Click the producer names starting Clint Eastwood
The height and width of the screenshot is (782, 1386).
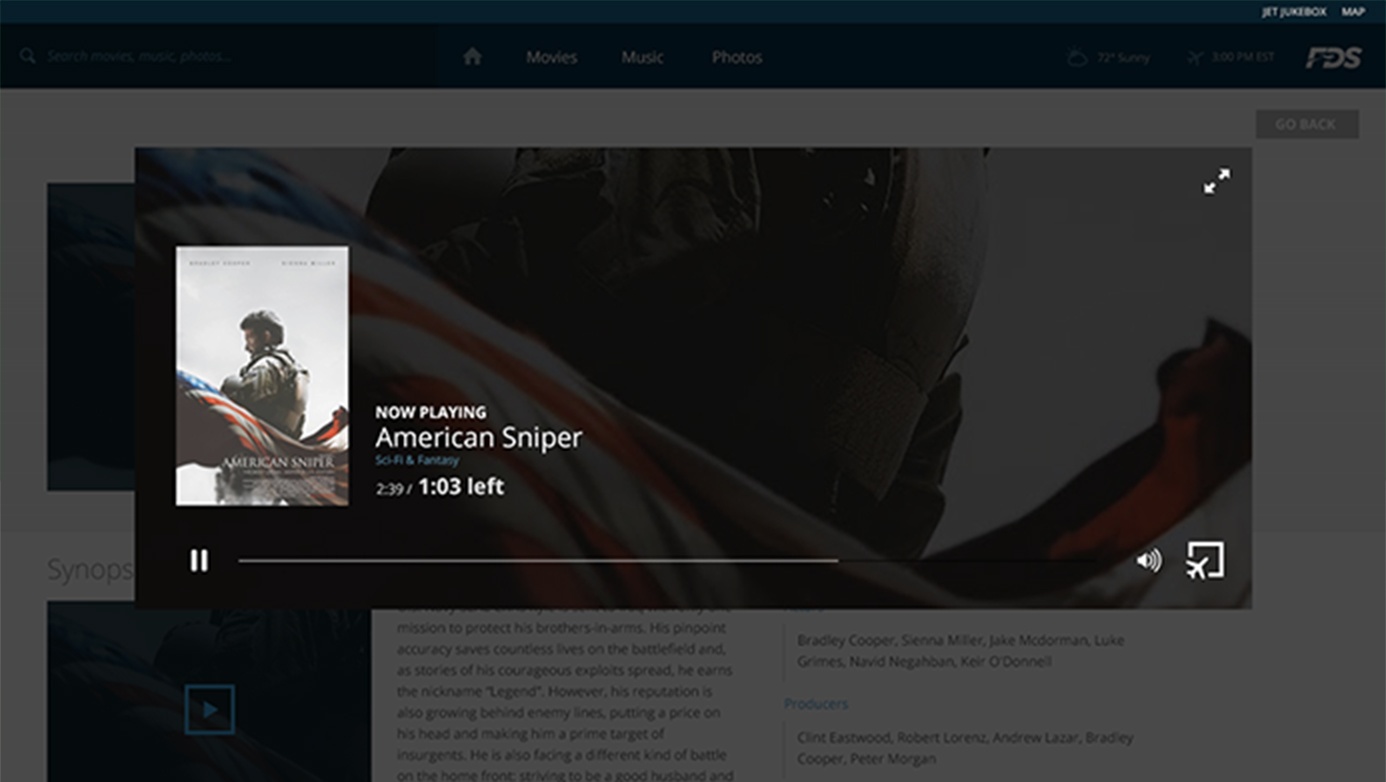tap(966, 747)
